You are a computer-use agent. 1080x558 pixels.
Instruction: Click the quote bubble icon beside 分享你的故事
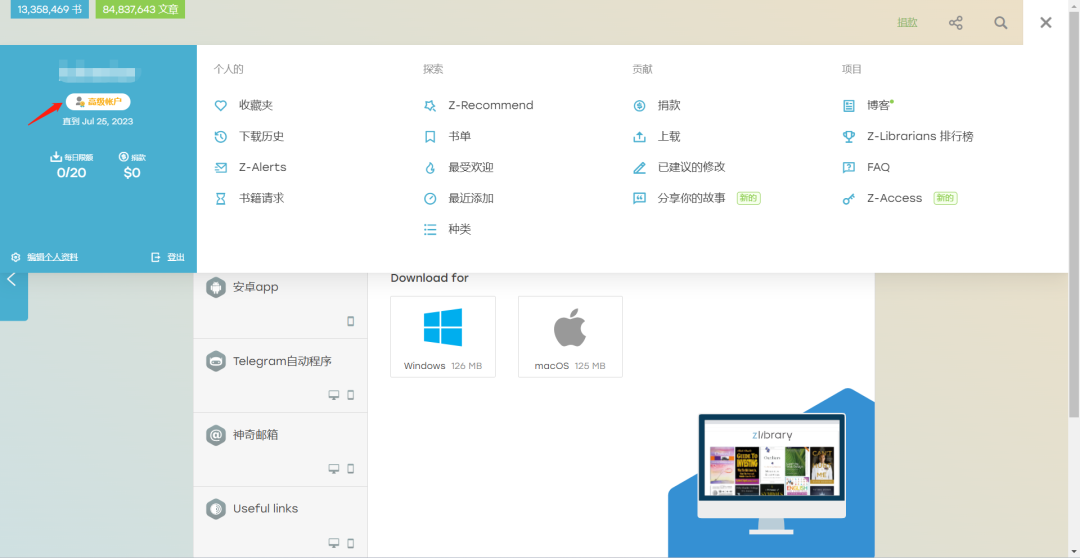click(x=639, y=198)
